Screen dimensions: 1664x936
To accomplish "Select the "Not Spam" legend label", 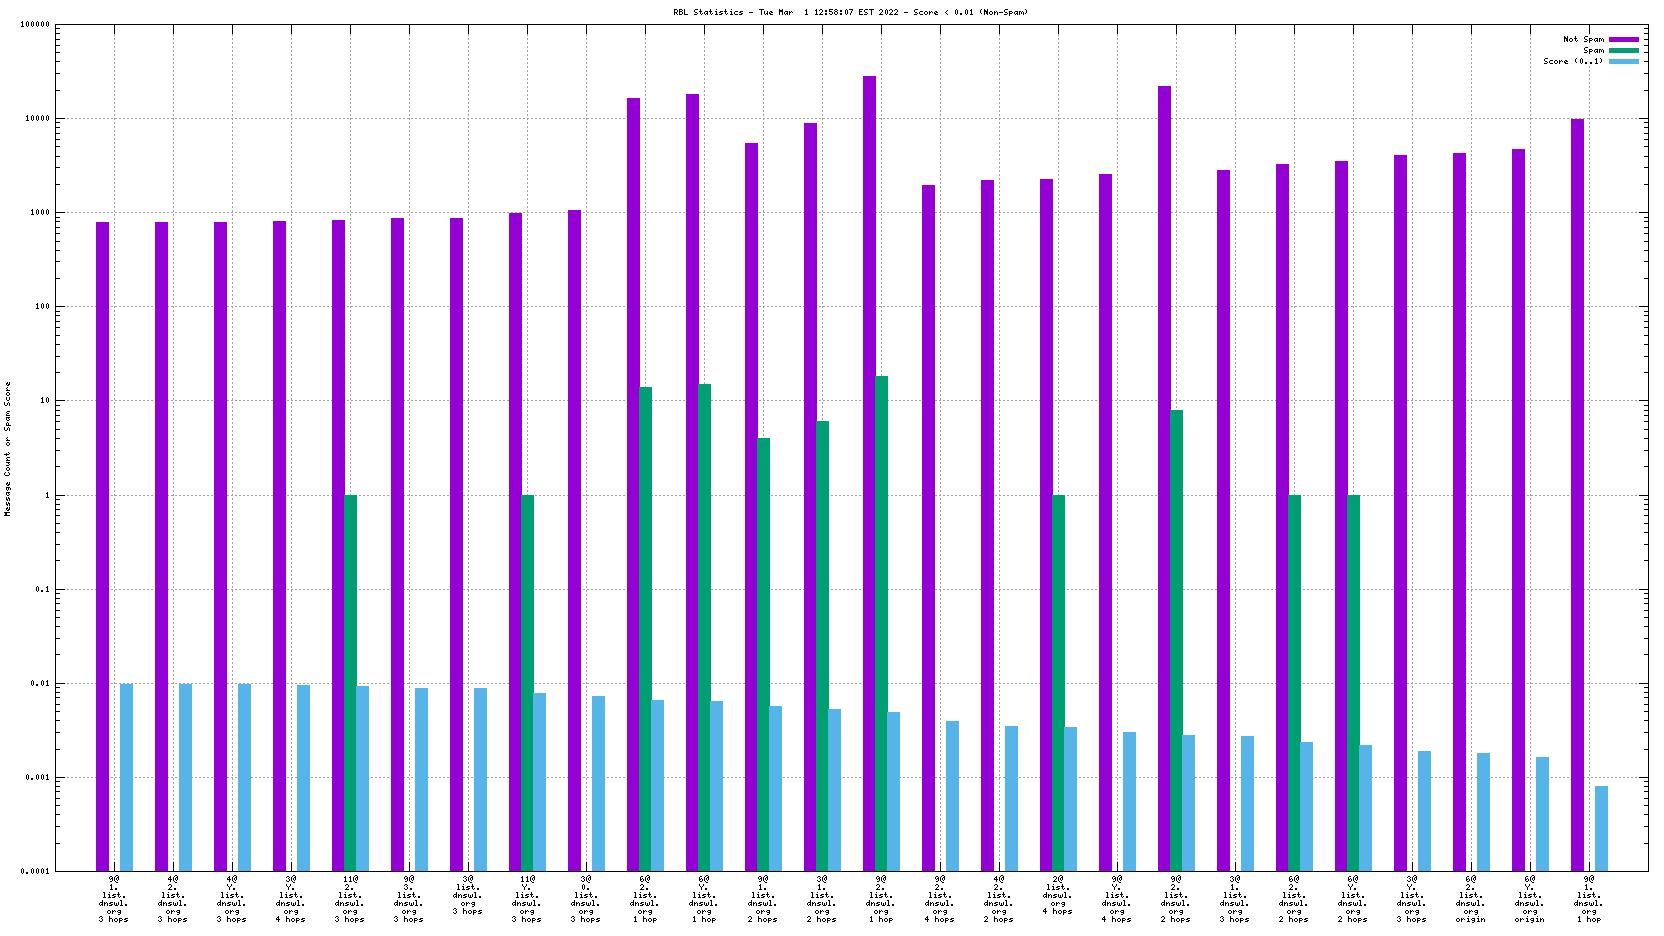I will [x=1583, y=40].
